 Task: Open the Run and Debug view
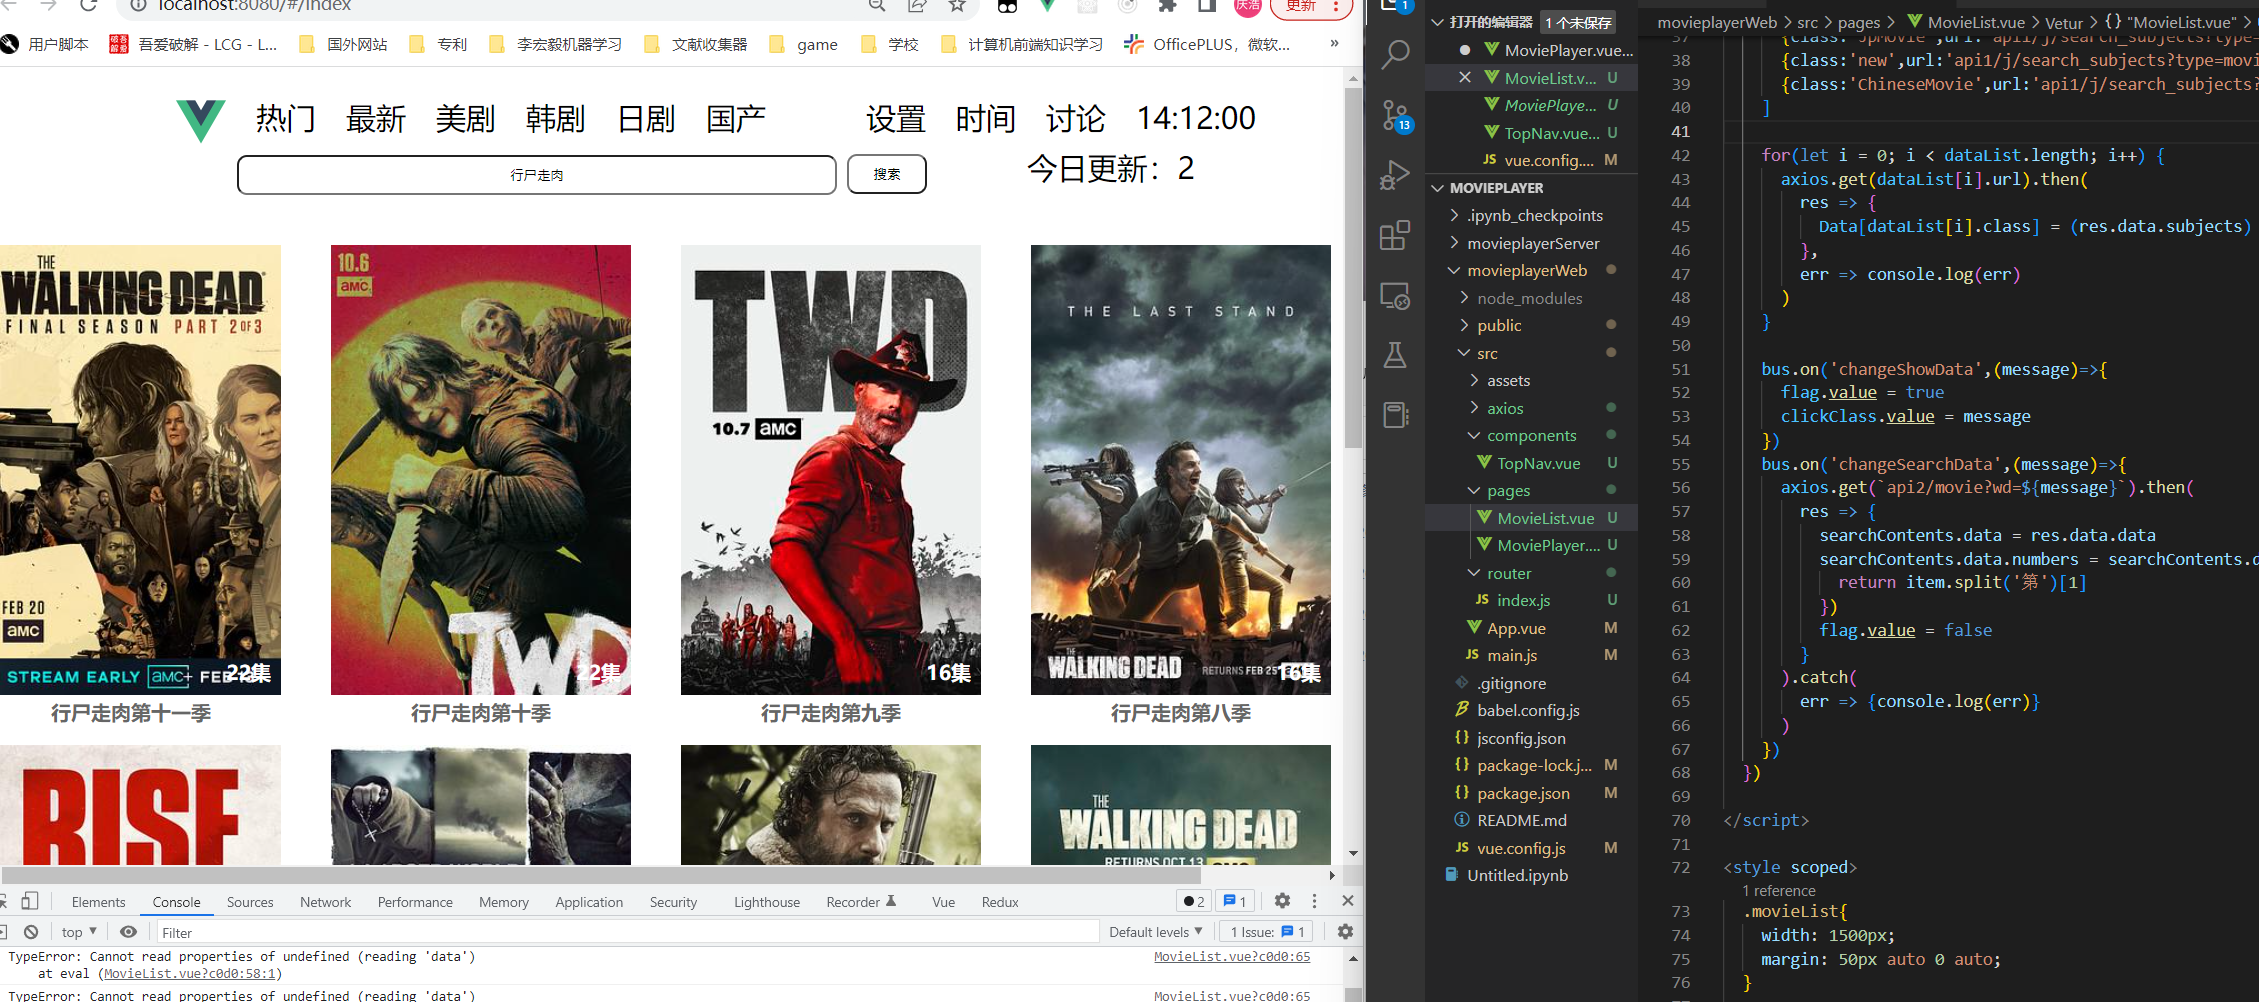(1395, 176)
